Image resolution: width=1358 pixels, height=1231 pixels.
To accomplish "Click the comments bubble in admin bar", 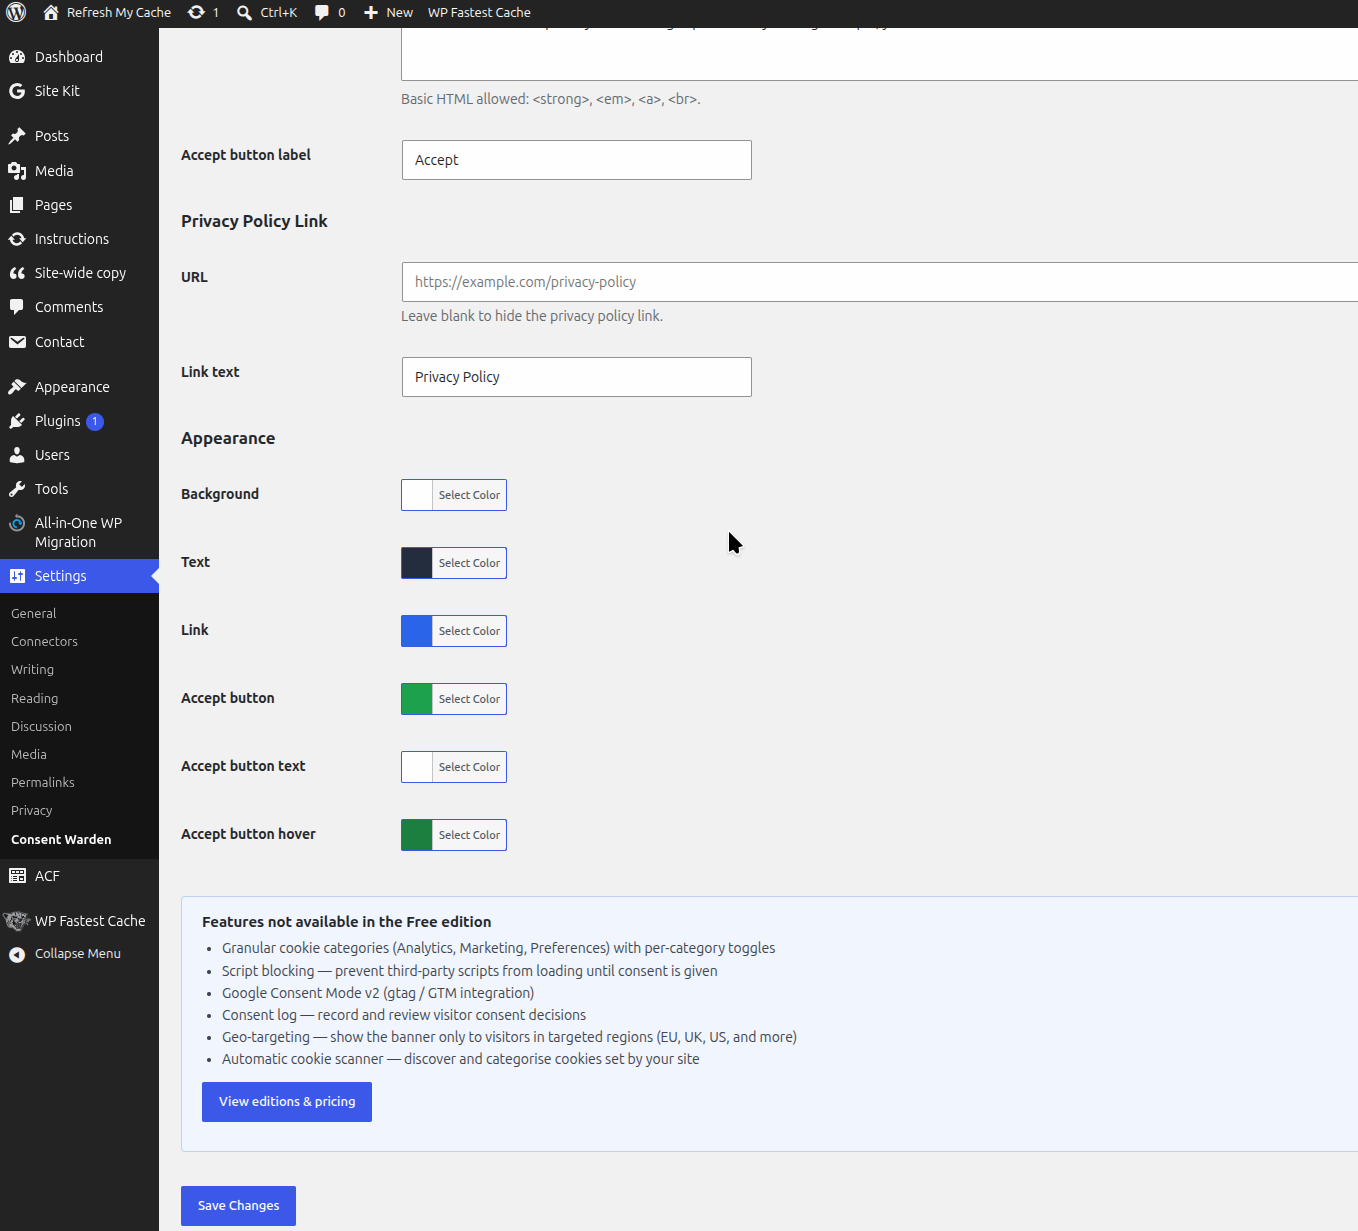I will click(x=322, y=12).
